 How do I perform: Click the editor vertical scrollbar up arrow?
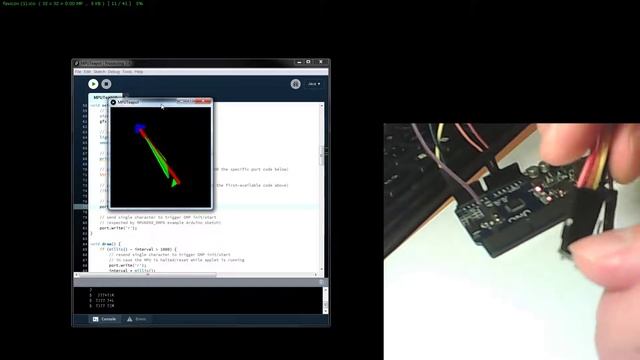click(x=322, y=106)
